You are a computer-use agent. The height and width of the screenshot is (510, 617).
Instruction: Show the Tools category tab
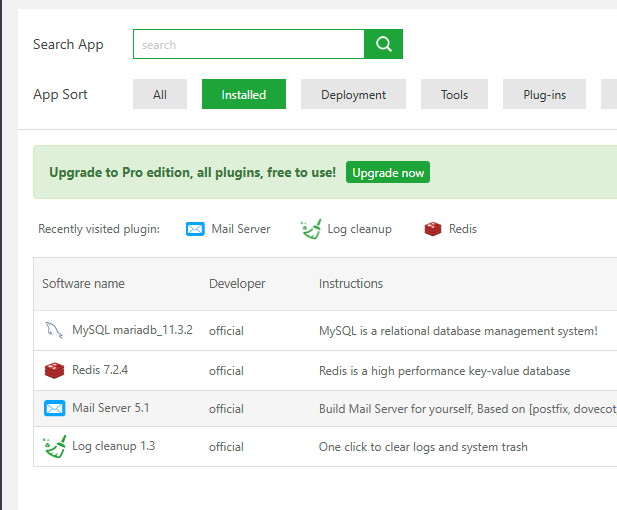(x=454, y=95)
